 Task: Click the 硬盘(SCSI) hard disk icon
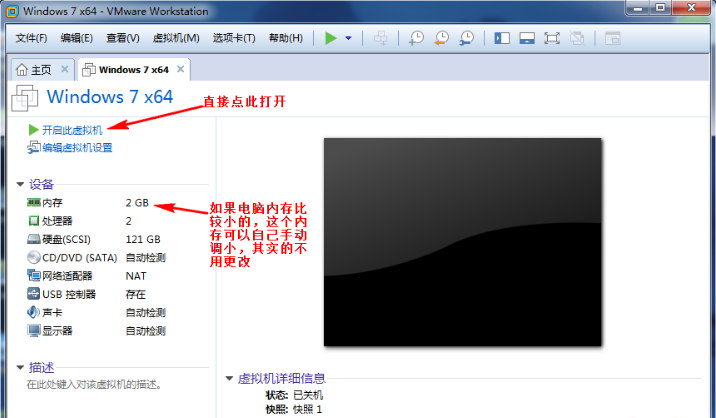34,239
